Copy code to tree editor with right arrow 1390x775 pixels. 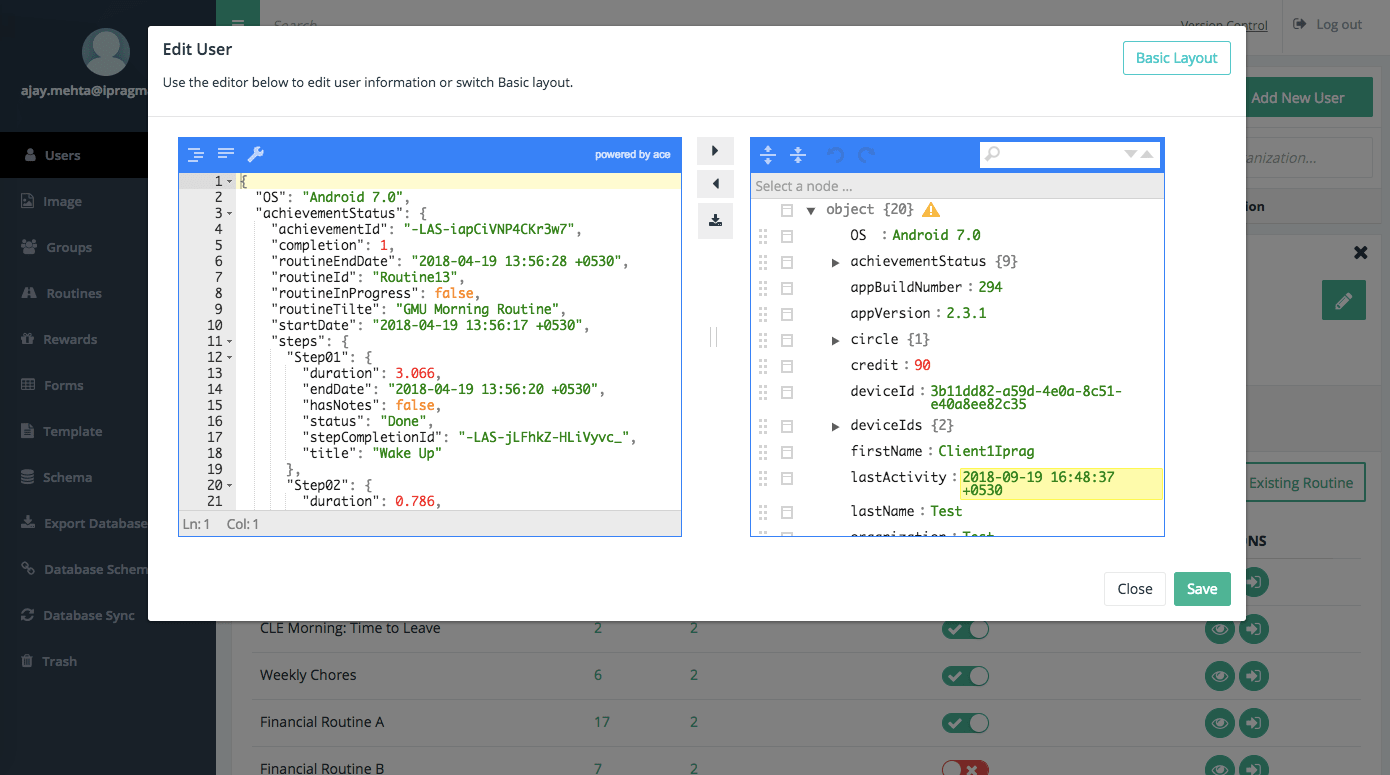tap(715, 151)
